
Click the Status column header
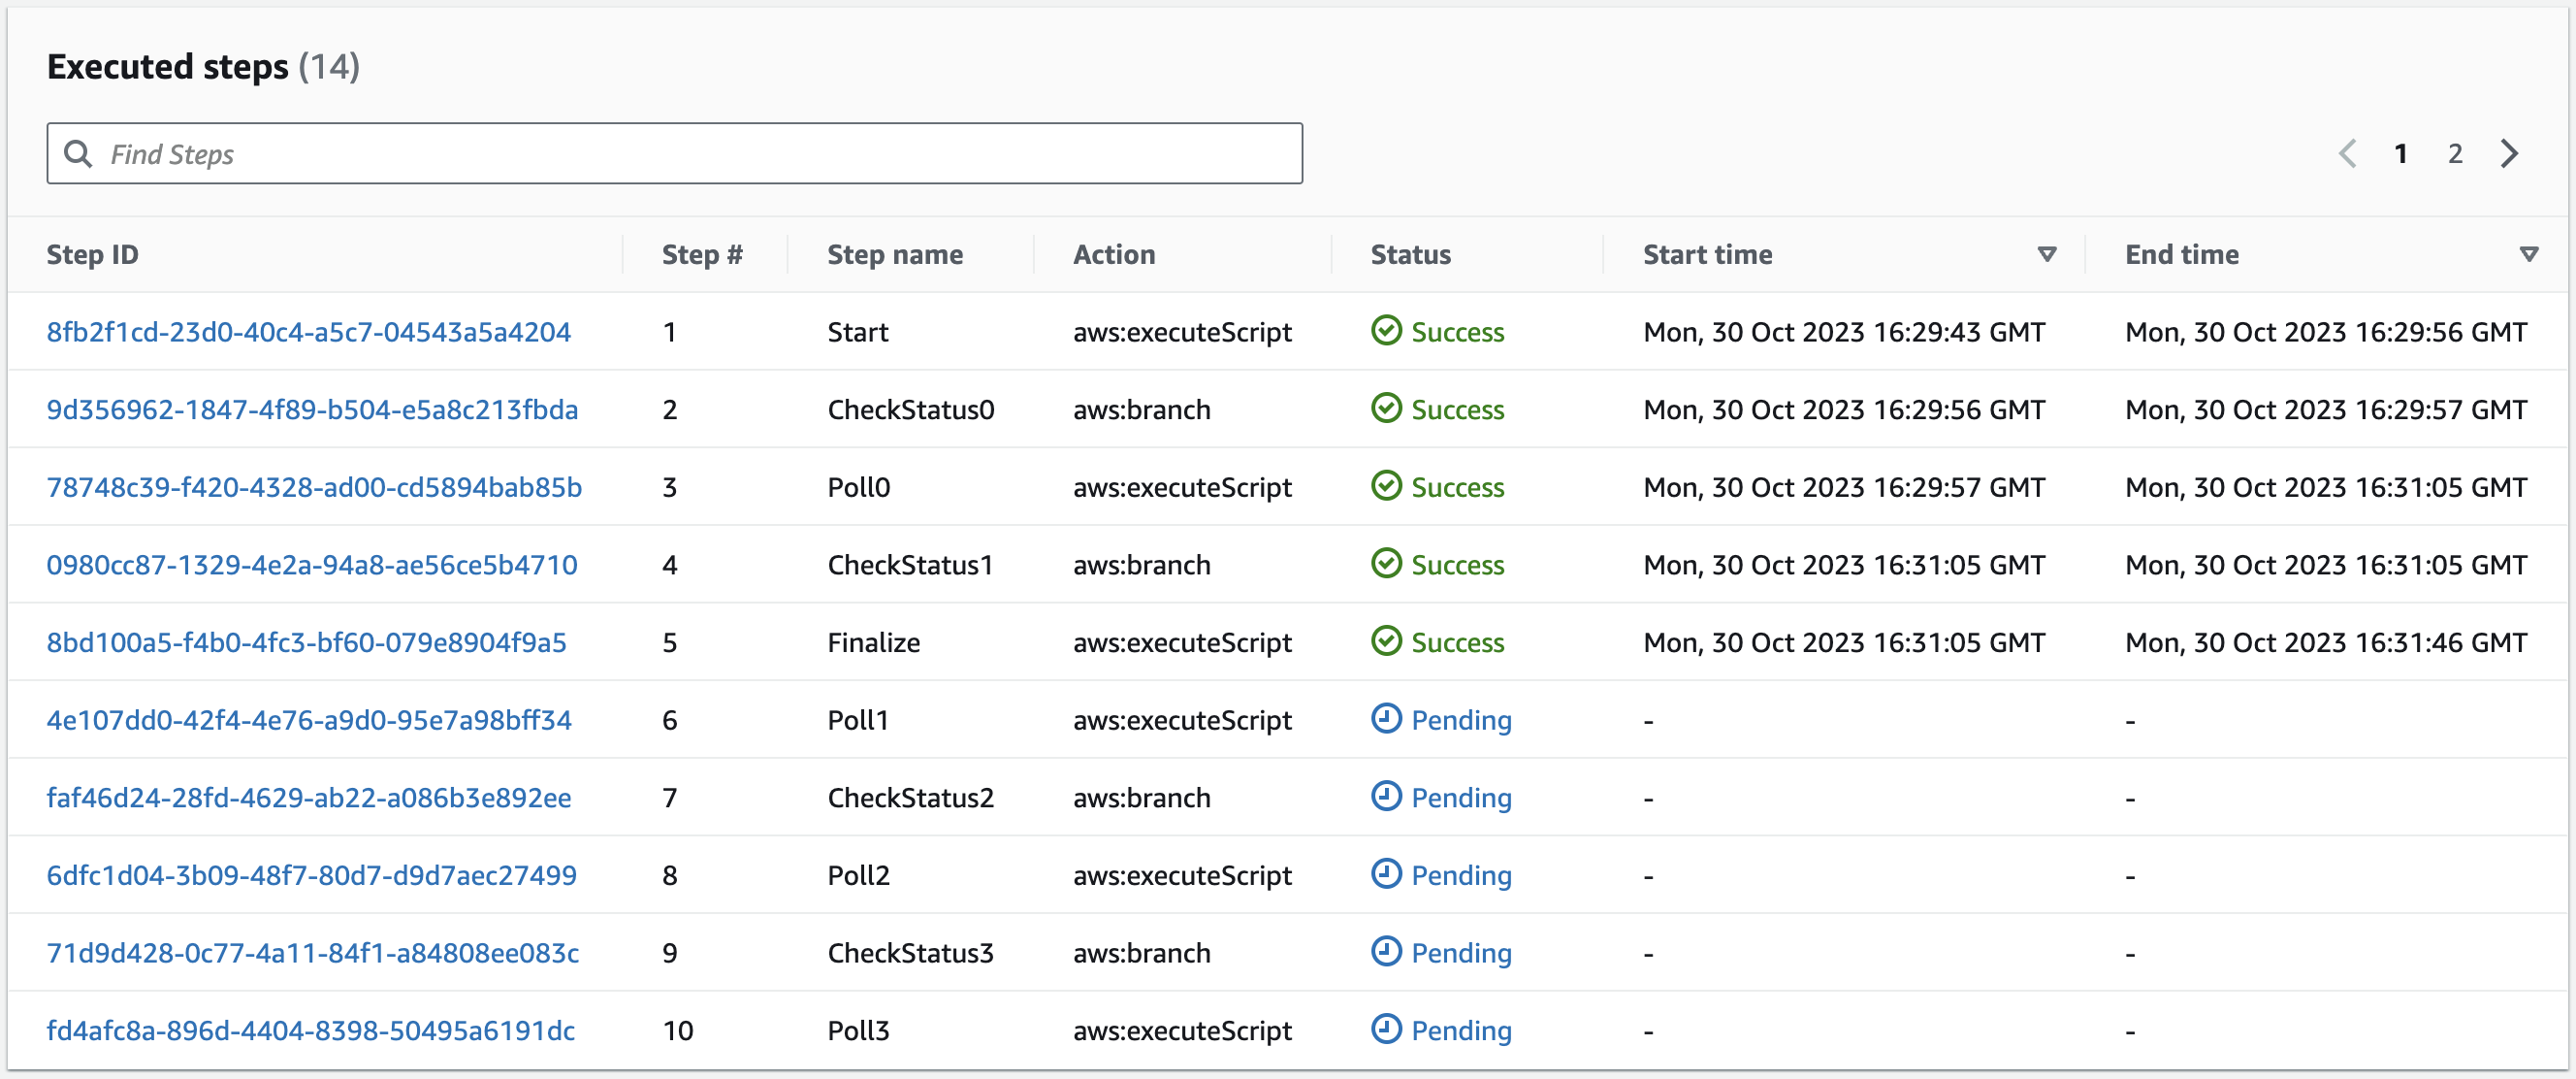tap(1410, 254)
